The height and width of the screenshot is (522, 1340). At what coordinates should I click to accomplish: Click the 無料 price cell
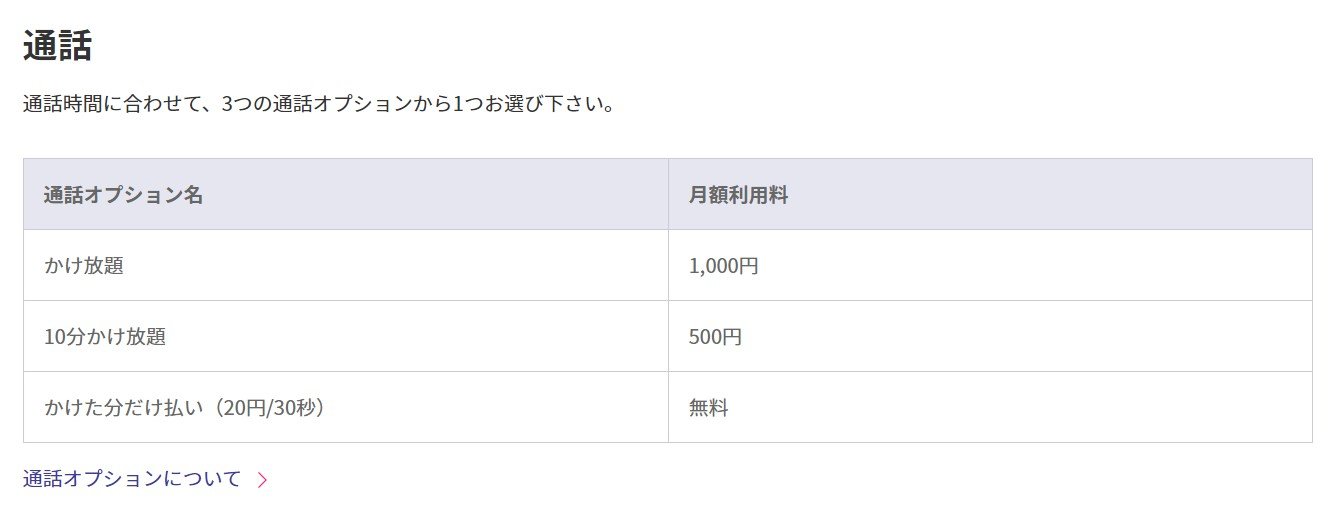(x=990, y=408)
